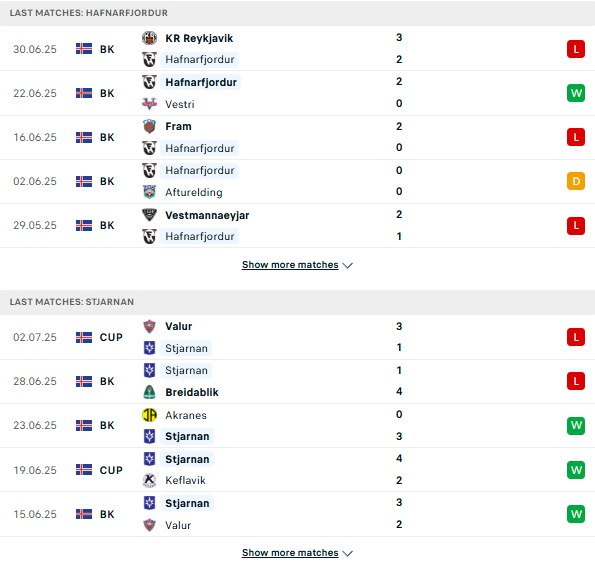Click the Akranes yellow IA logo
This screenshot has height=566, width=595.
(149, 415)
